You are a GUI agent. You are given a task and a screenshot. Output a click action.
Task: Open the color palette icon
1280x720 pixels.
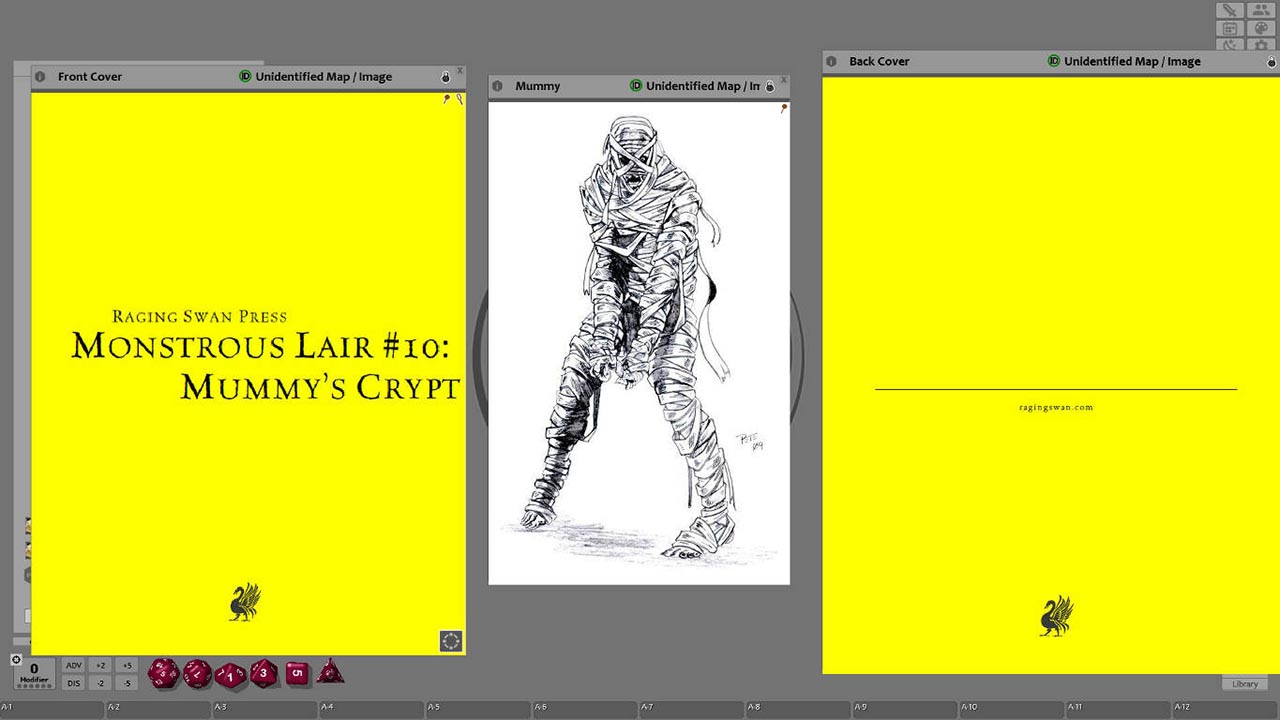1261,28
